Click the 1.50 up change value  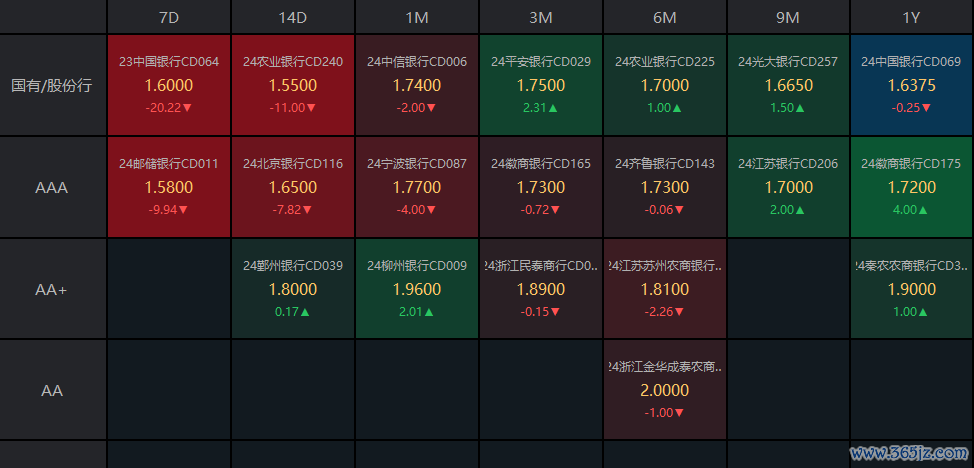788,108
